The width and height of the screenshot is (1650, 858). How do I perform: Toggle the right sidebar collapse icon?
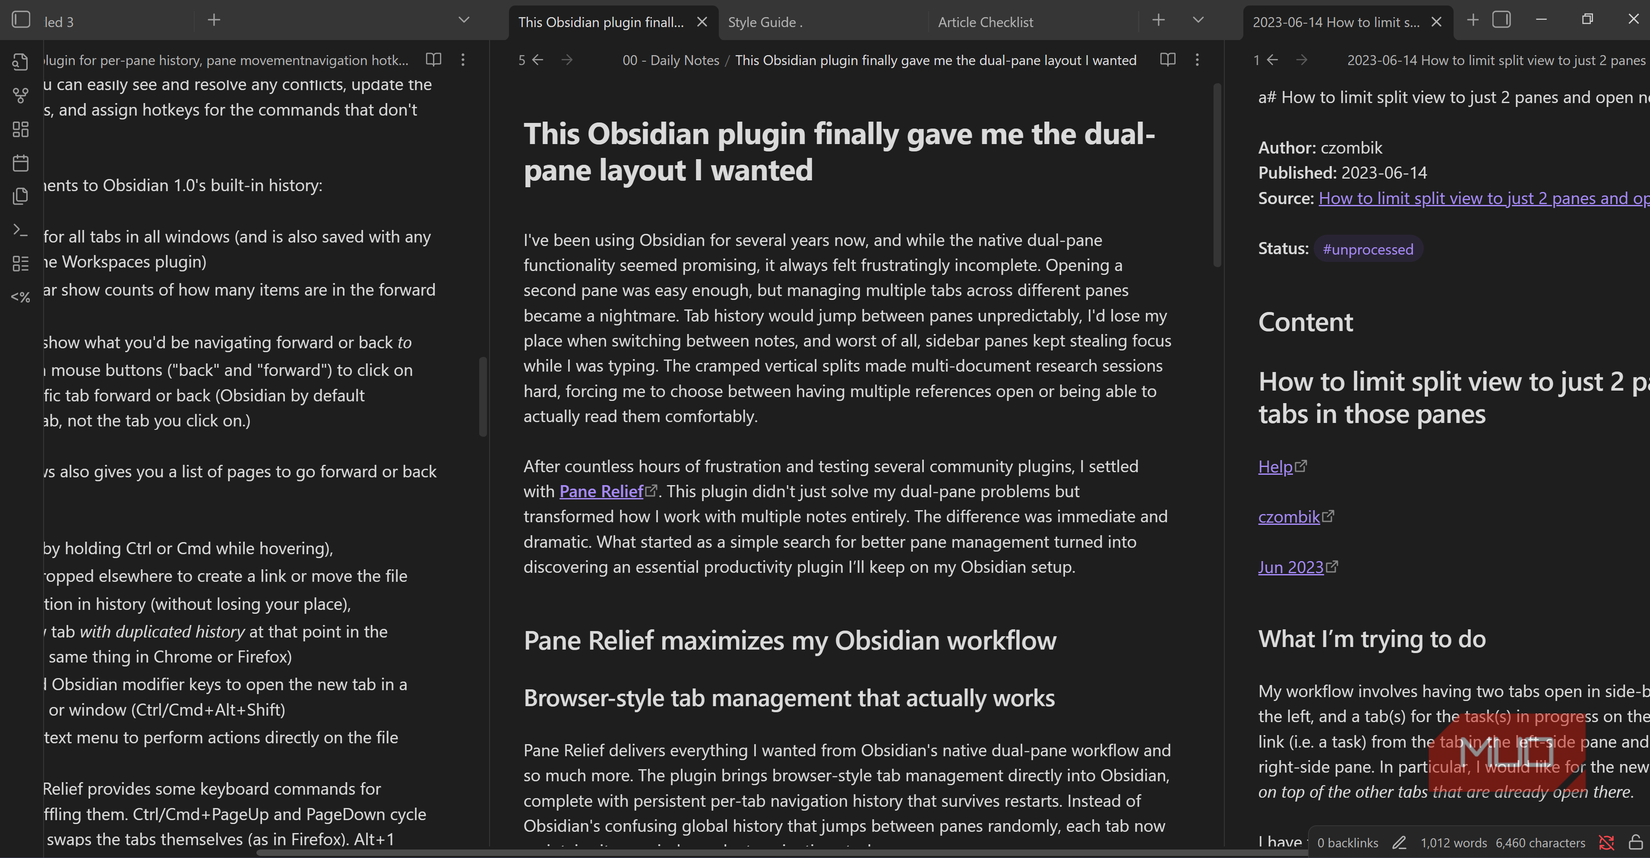tap(1502, 20)
